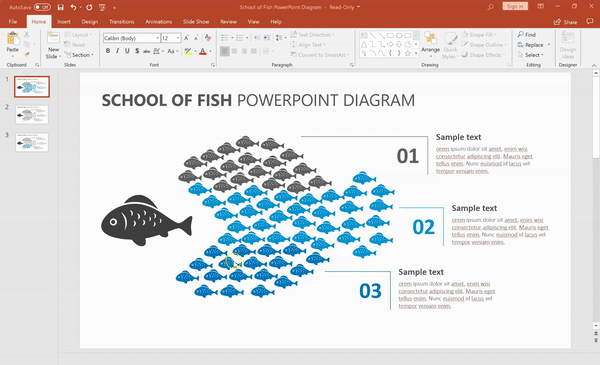Click the Save icon in the title bar
This screenshot has width=600, height=365.
click(x=60, y=7)
